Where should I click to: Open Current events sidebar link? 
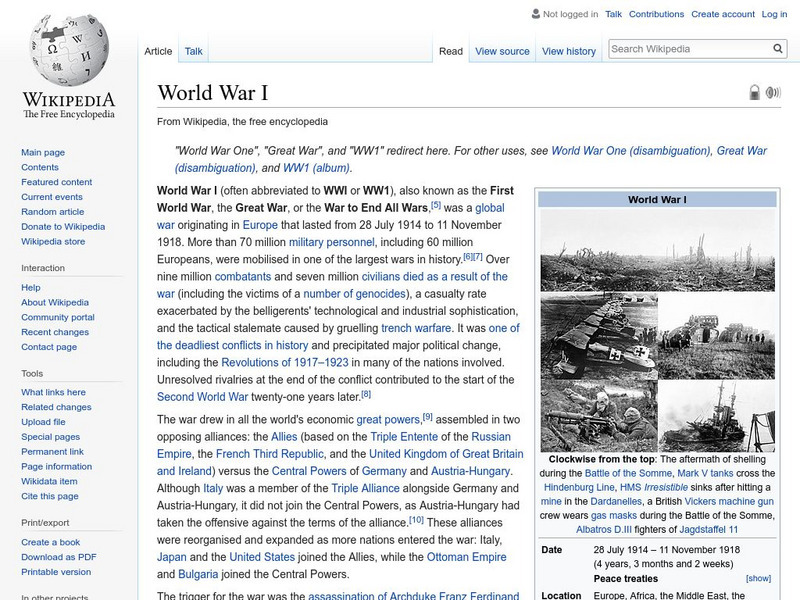coord(52,196)
